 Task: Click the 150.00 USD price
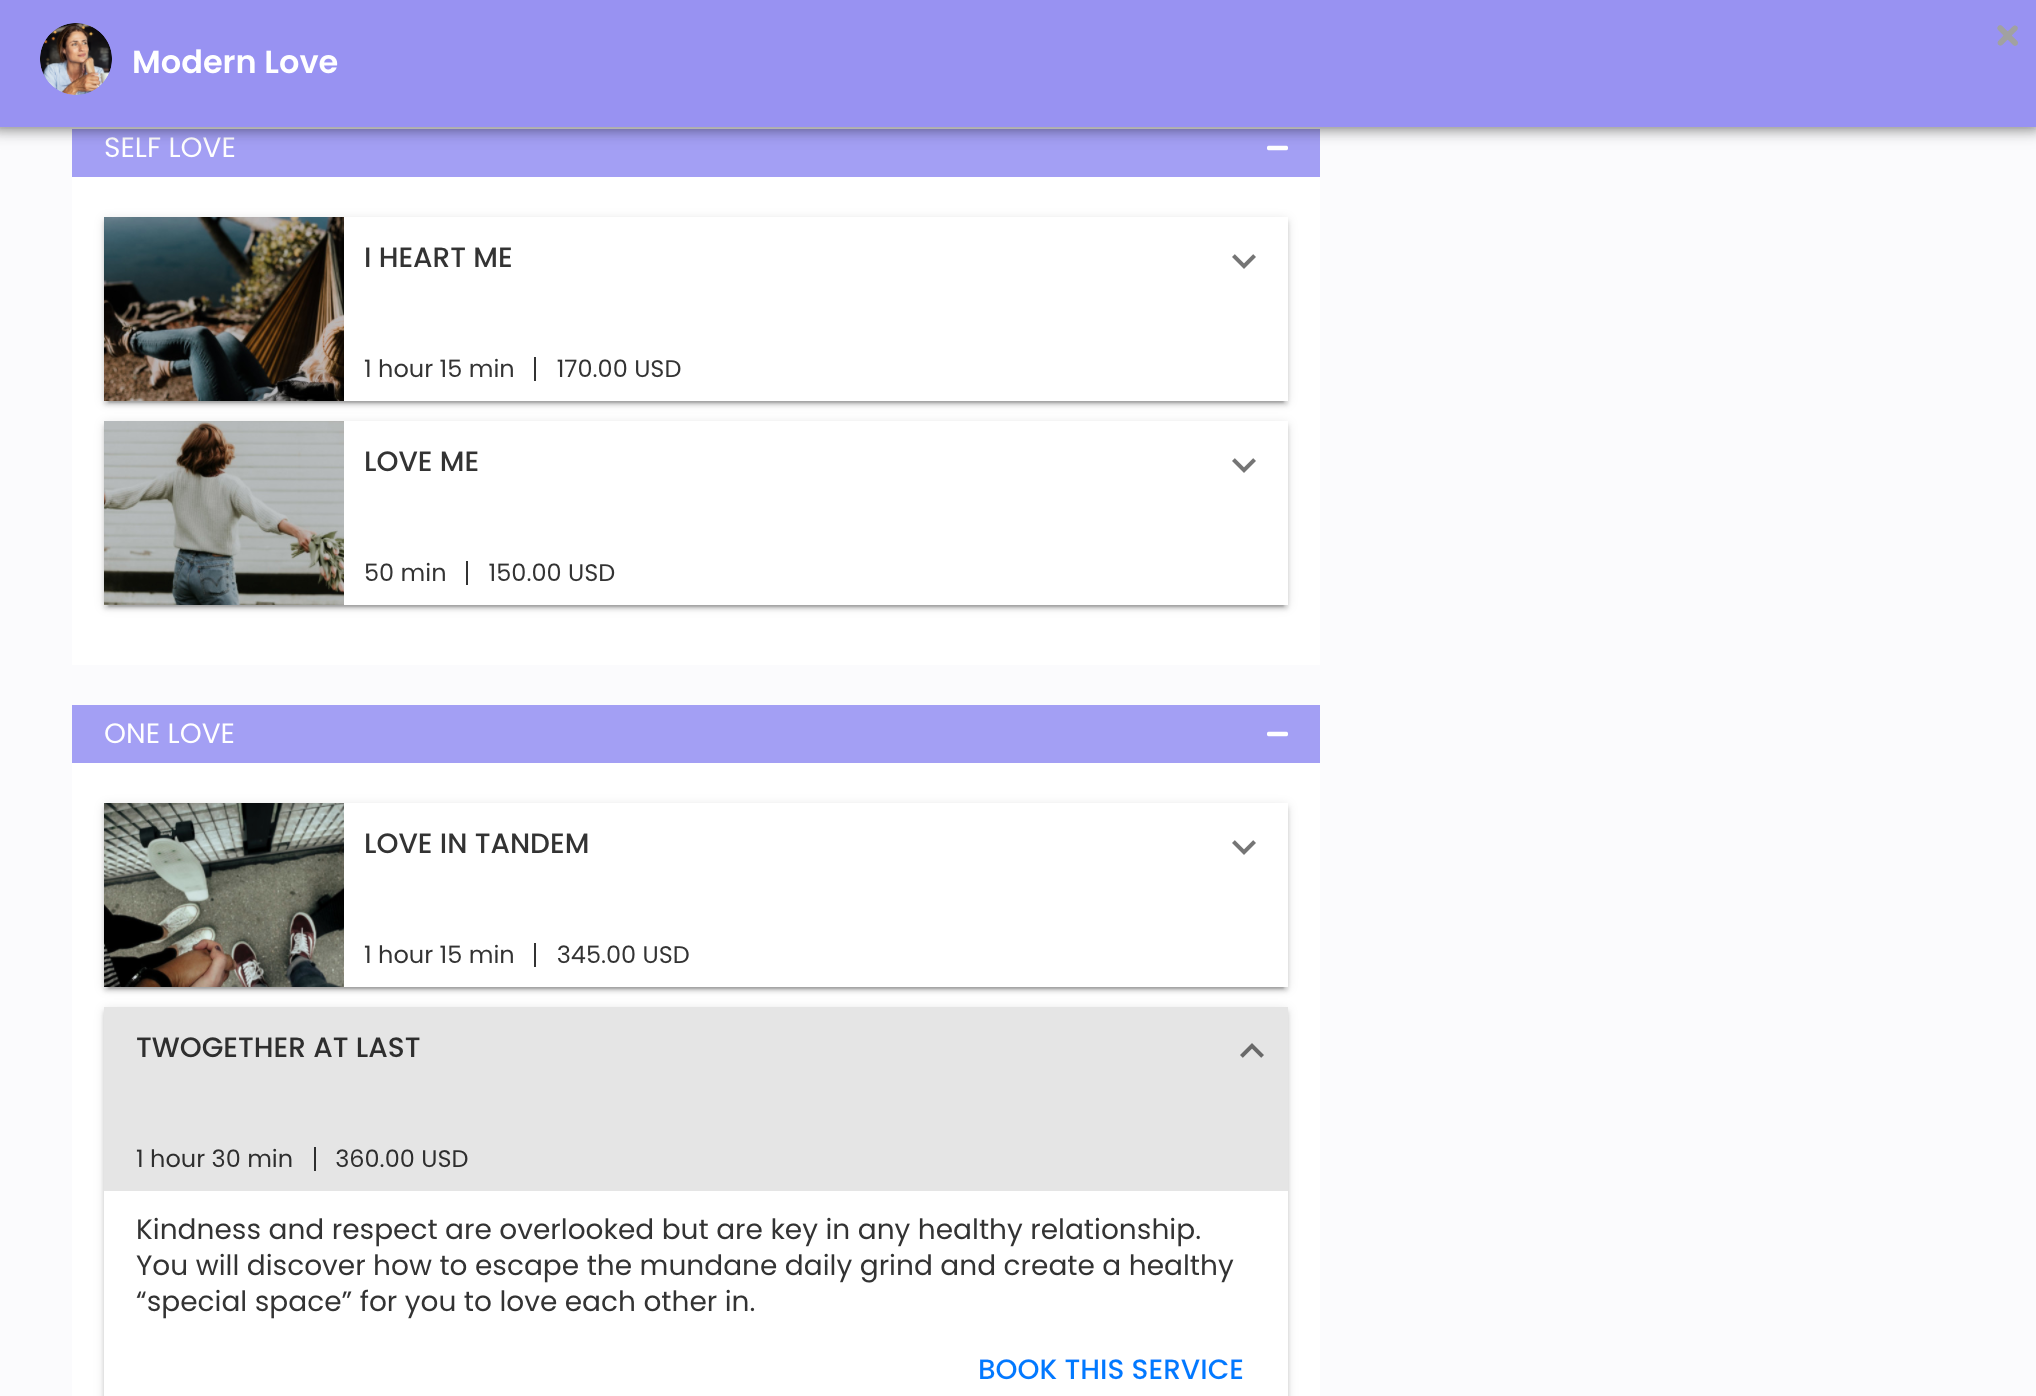point(551,573)
